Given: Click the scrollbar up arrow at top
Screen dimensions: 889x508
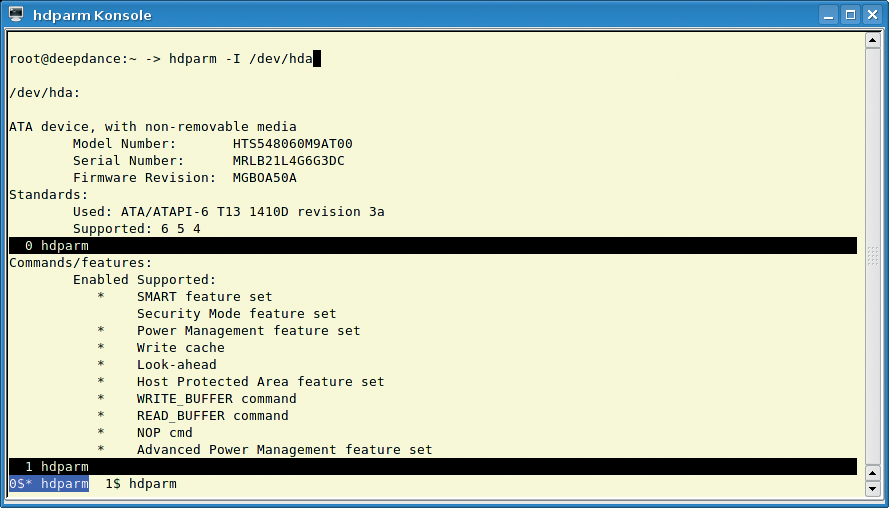Looking at the screenshot, I should (873, 40).
